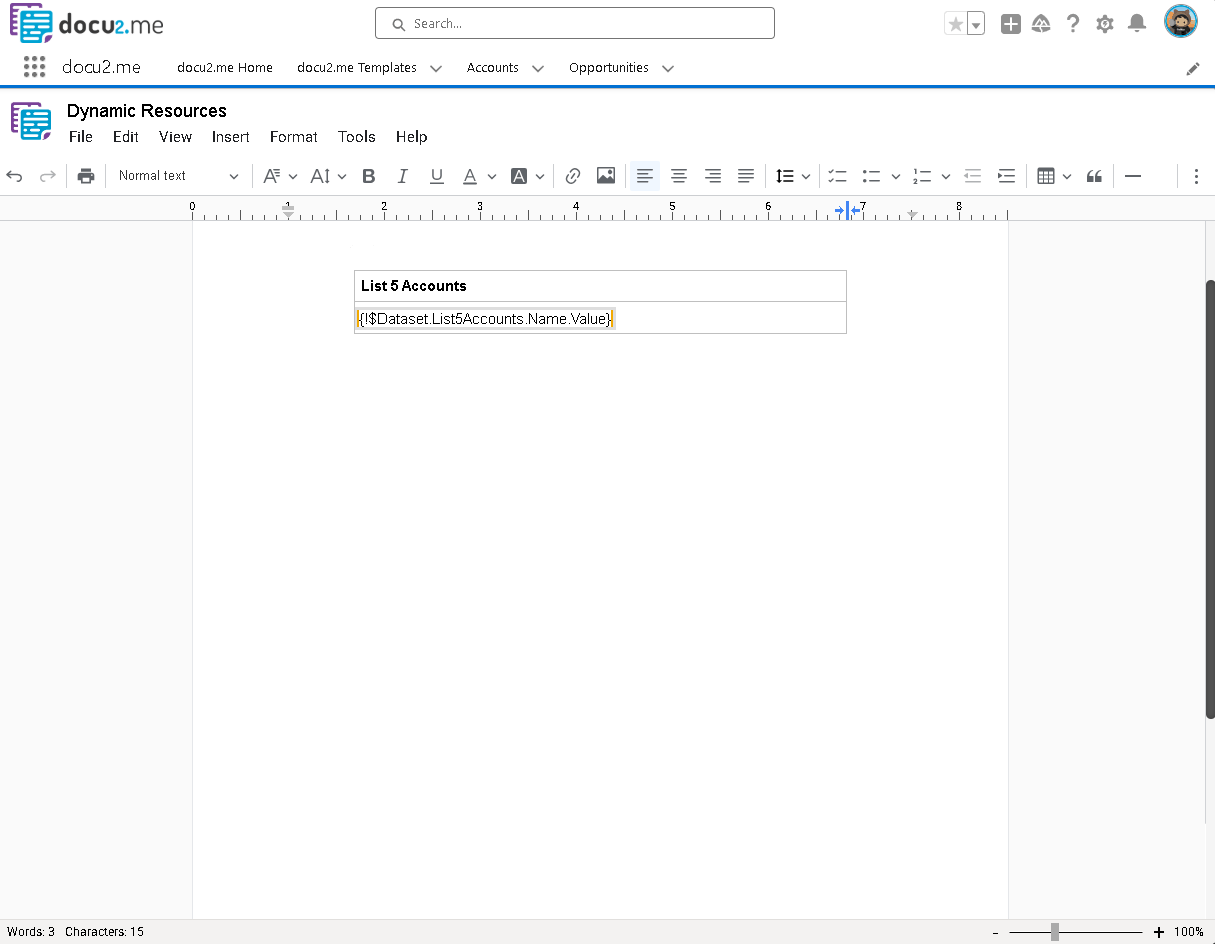
Task: Open the Insert menu
Action: click(231, 137)
